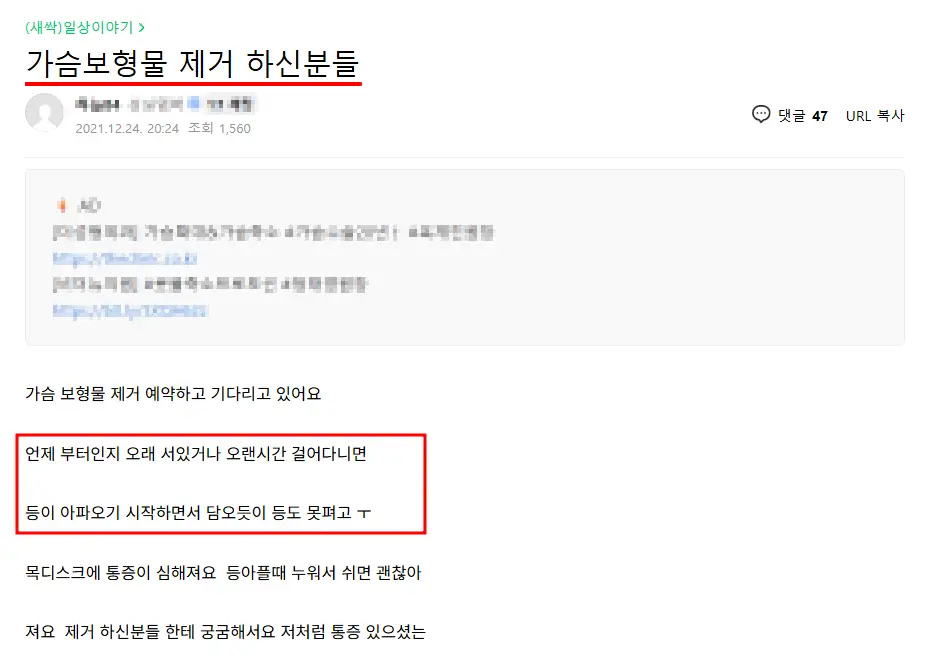
Task: Click the blurred AD label
Action: [89, 206]
